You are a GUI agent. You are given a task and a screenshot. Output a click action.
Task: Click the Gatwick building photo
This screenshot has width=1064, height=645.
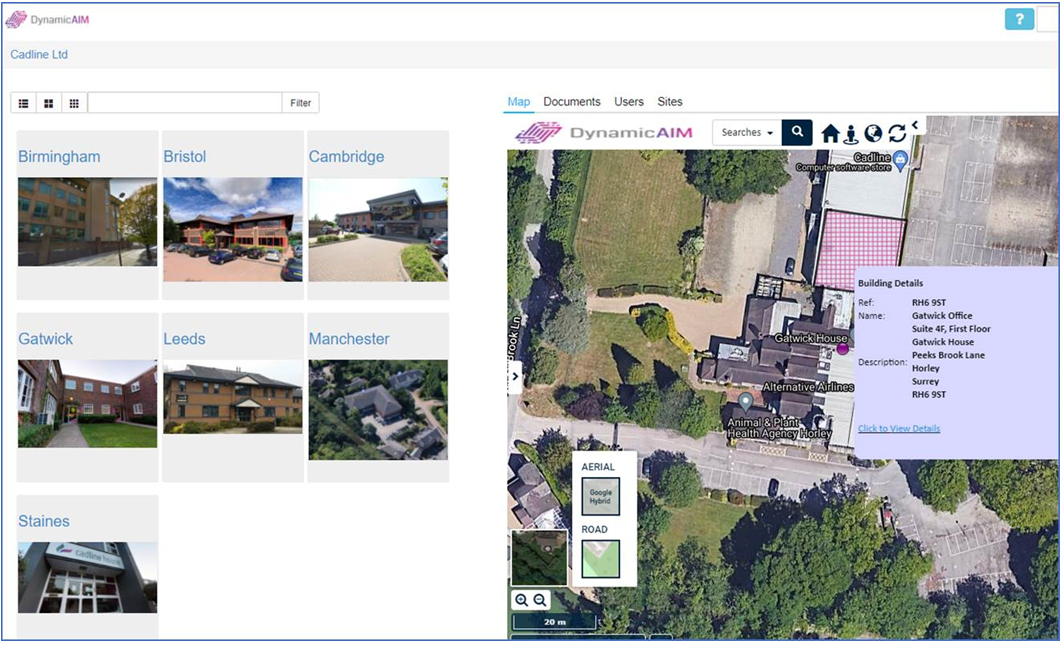[x=88, y=404]
